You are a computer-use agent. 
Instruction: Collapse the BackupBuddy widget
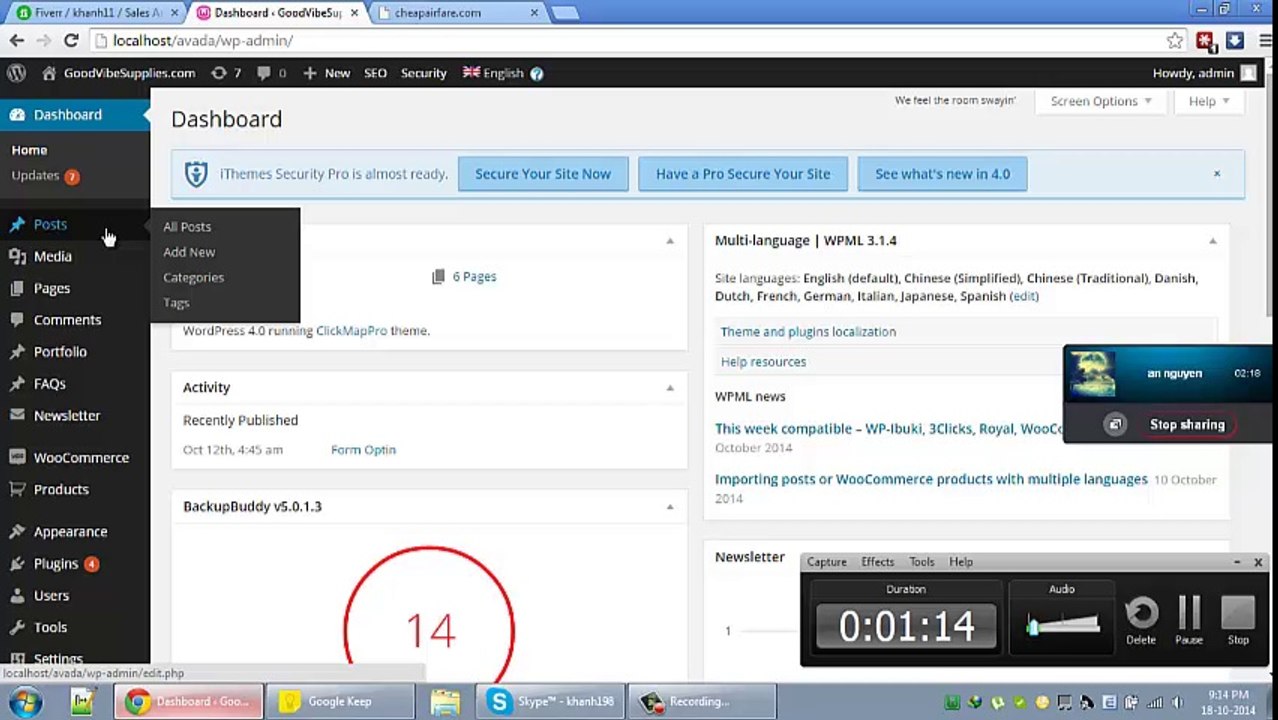670,507
